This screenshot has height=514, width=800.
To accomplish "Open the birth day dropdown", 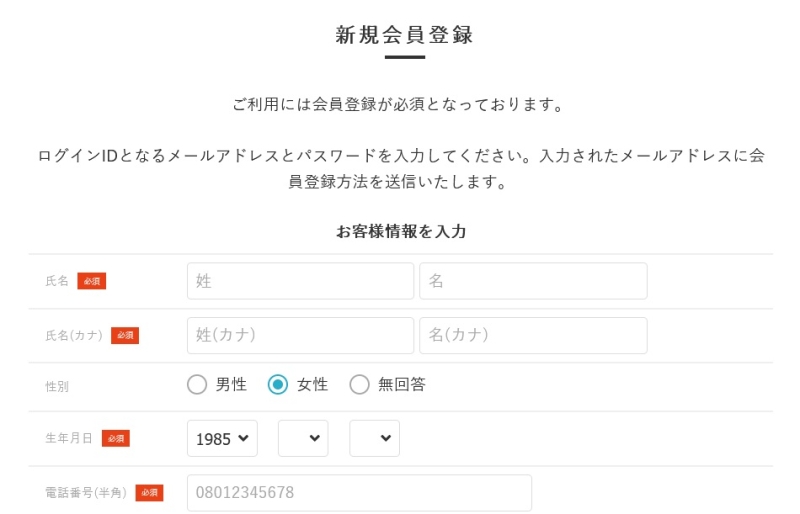I will click(x=374, y=438).
